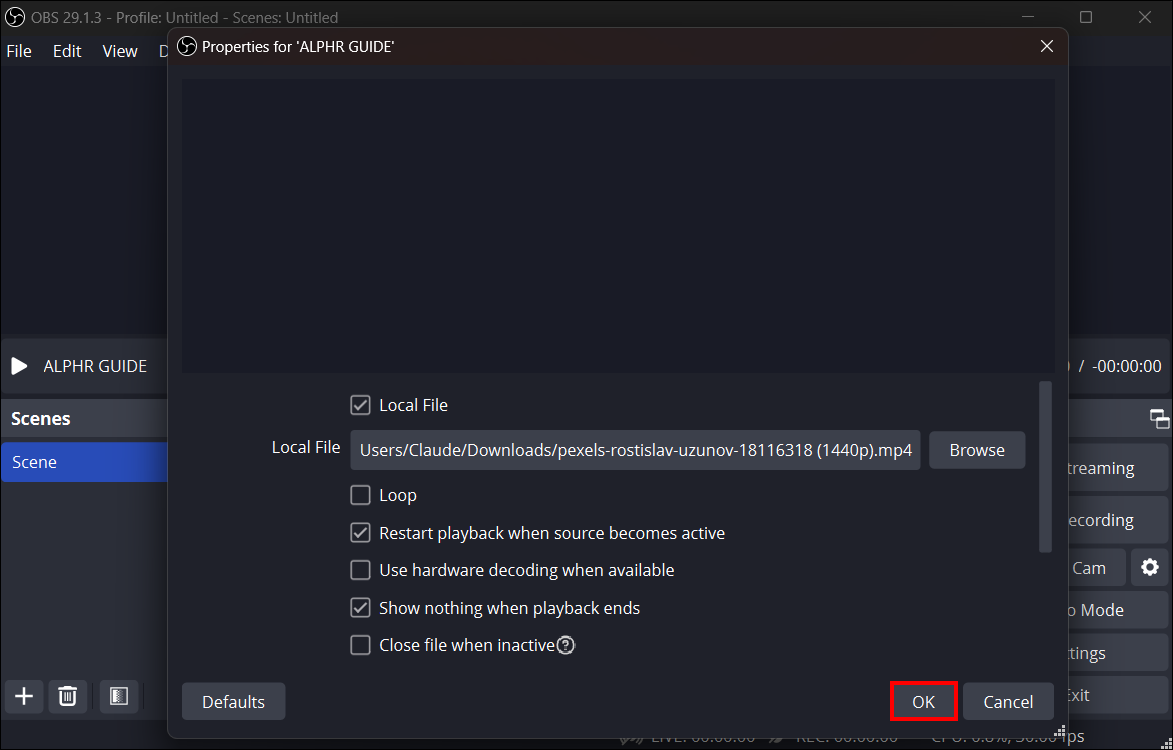Viewport: 1173px width, 750px height.
Task: Click the Browse button
Action: tap(977, 450)
